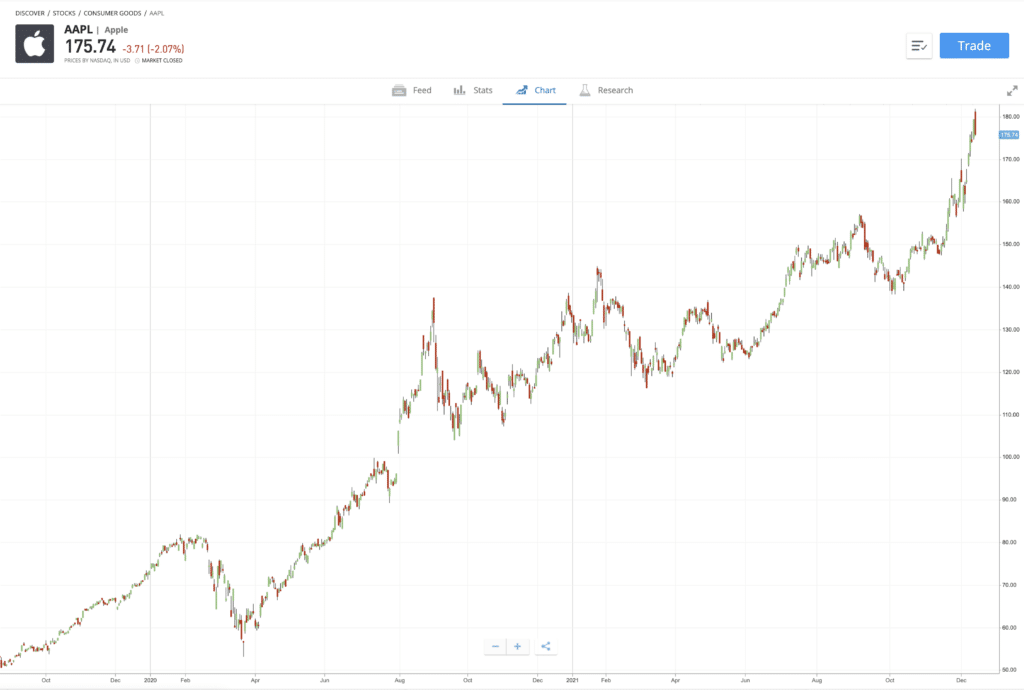
Task: Open the Research tab
Action: click(x=606, y=90)
